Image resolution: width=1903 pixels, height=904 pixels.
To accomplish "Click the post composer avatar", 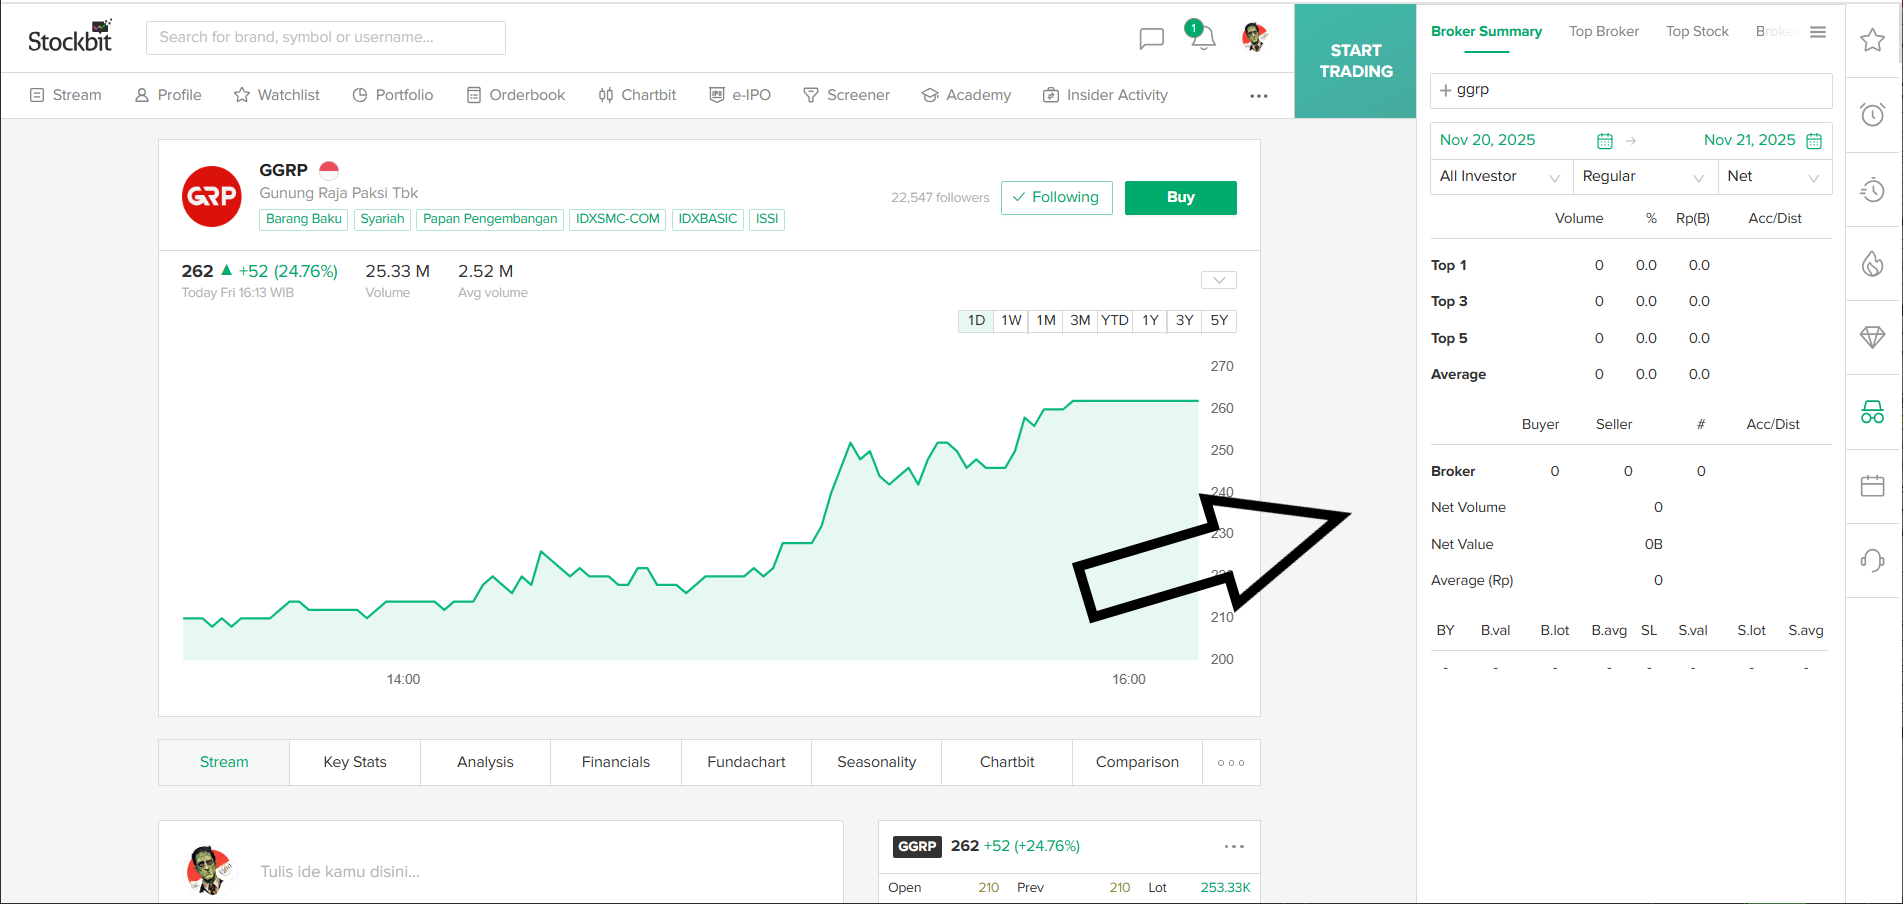I will (210, 871).
